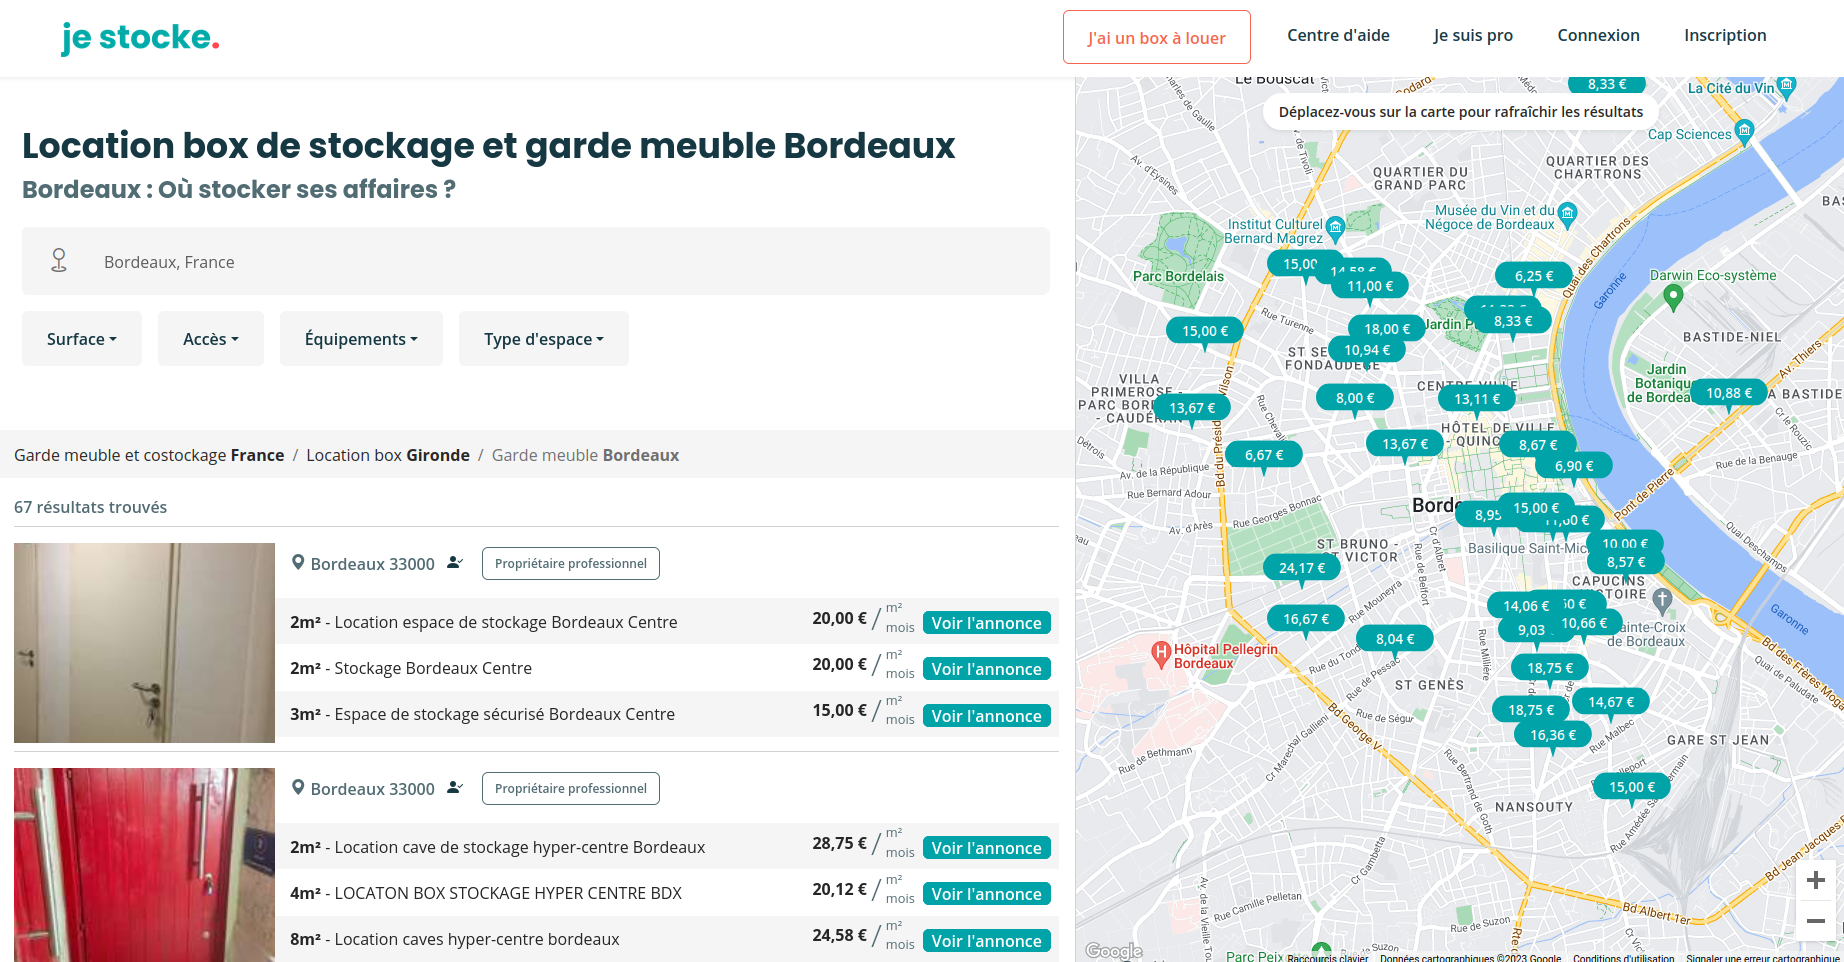The image size is (1844, 962).
Task: Select the 16,36 € map price marker
Action: point(1553,735)
